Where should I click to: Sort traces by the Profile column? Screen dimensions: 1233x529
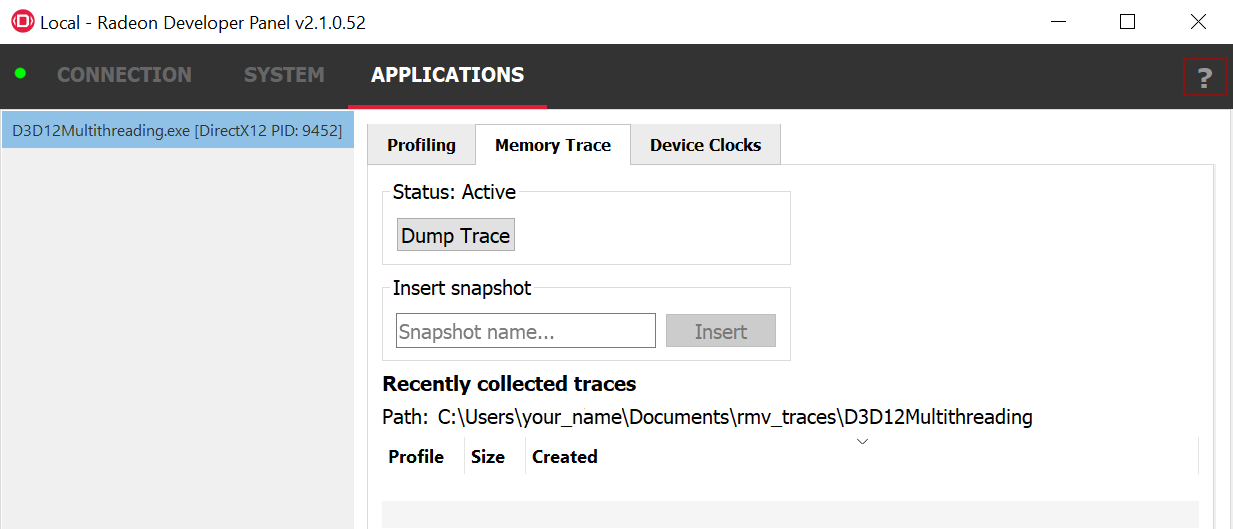click(x=416, y=457)
